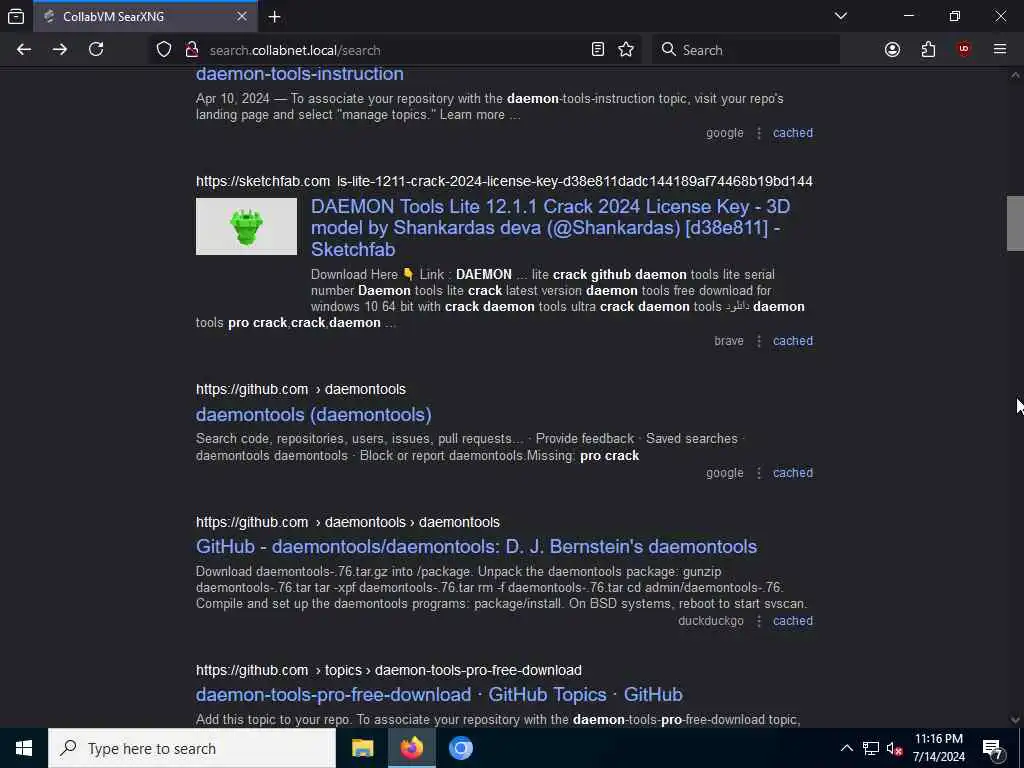Close the CollabVM SearXNG tab
This screenshot has height=768, width=1024.
point(242,16)
